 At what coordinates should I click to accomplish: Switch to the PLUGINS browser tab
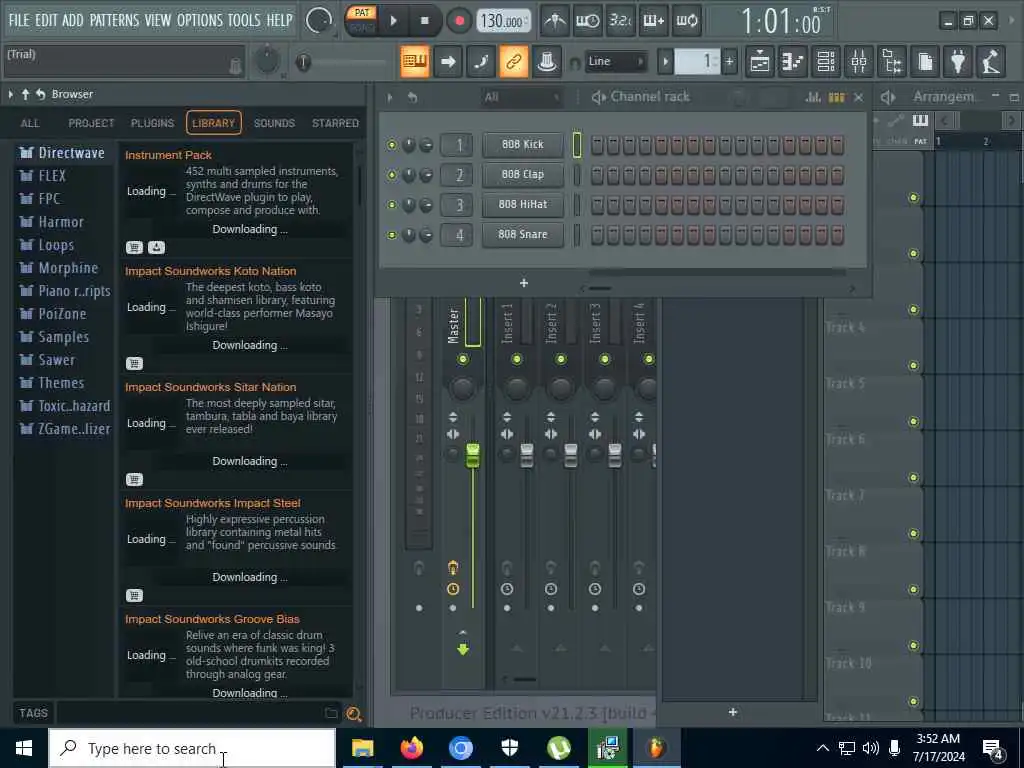[152, 123]
